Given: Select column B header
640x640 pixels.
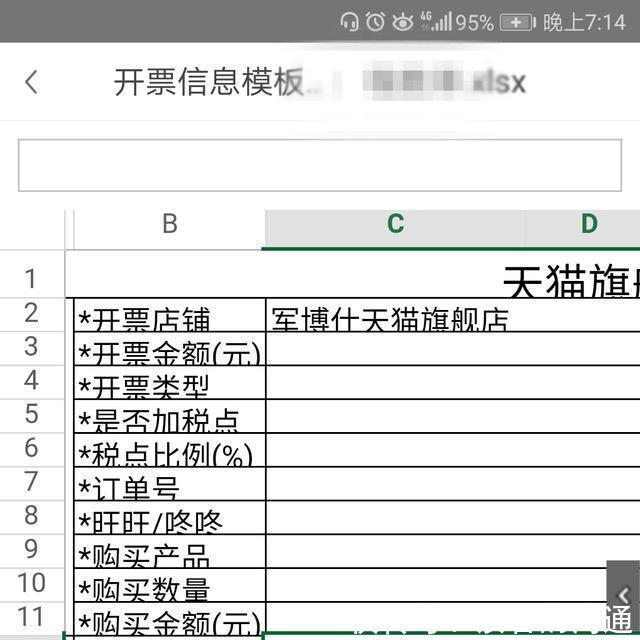Looking at the screenshot, I should pyautogui.click(x=169, y=229).
